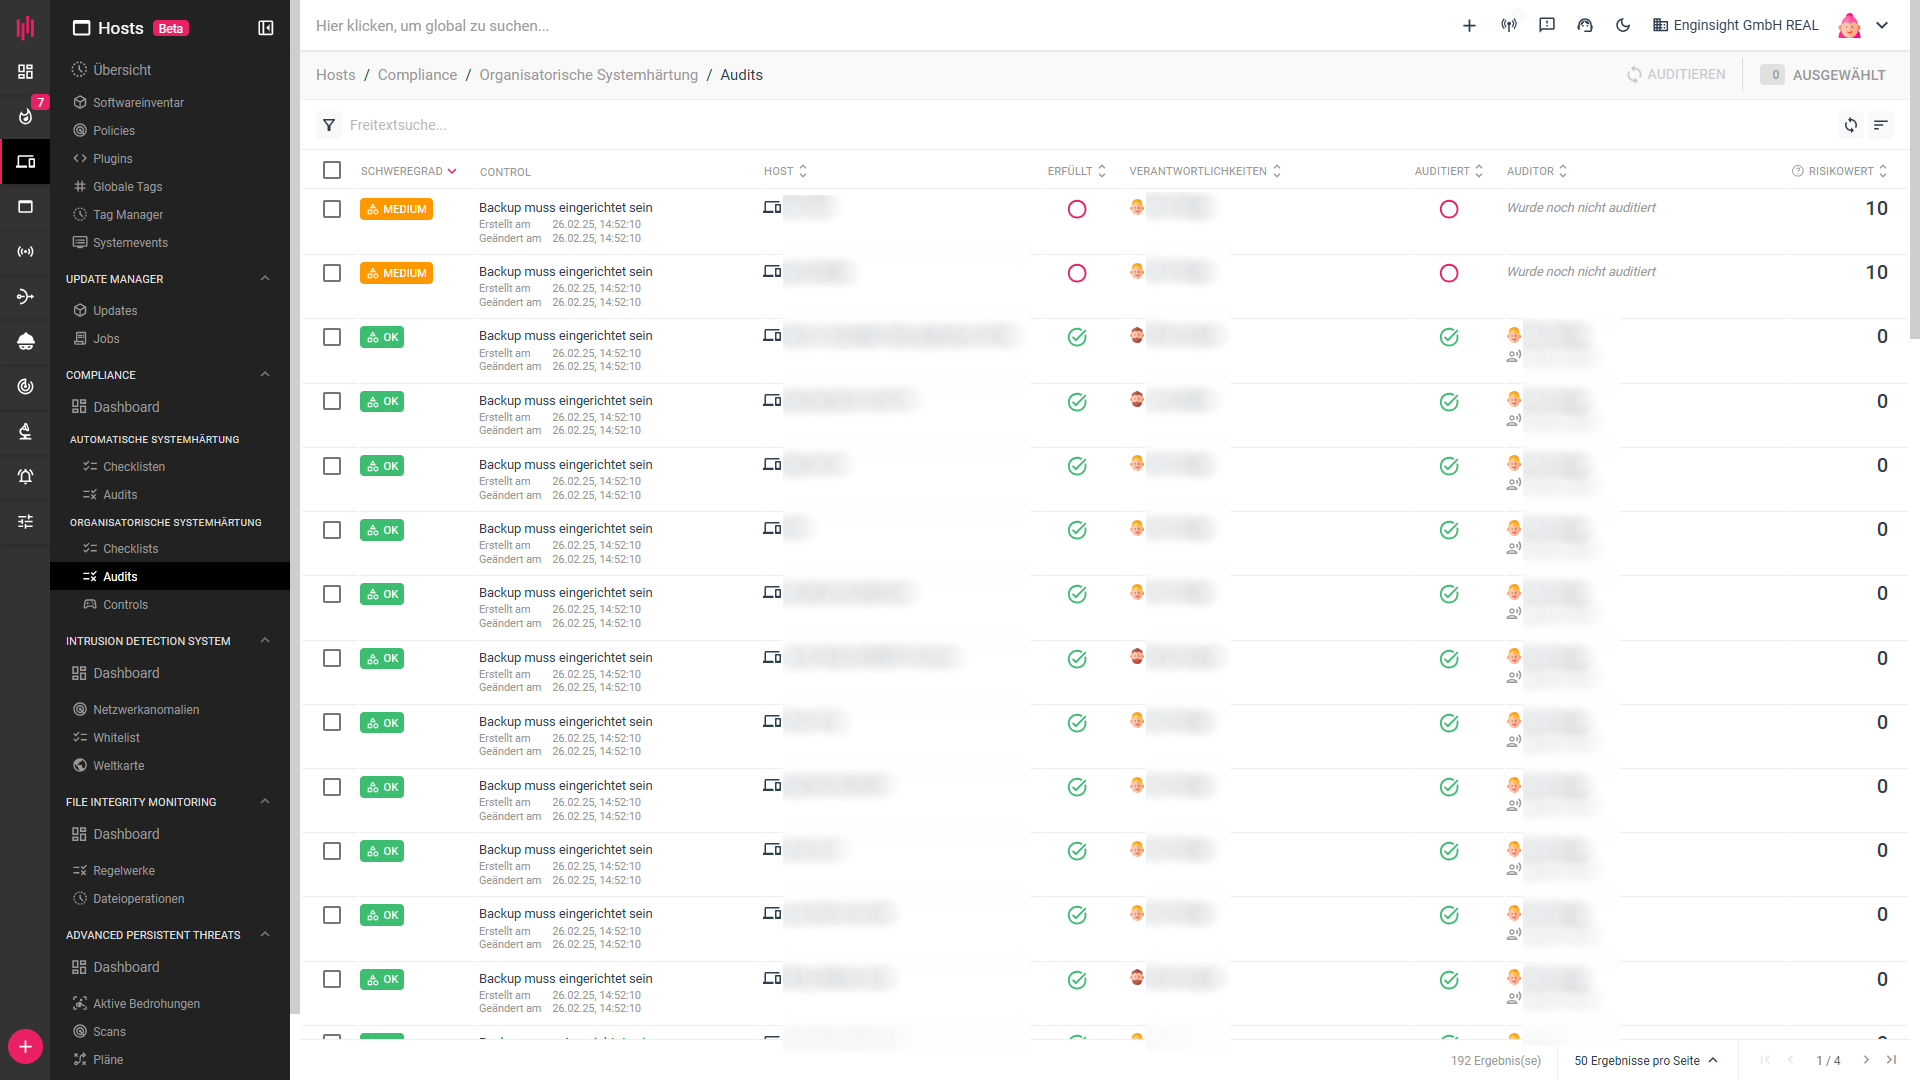
Task: Go to next results page
Action: [x=1866, y=1060]
